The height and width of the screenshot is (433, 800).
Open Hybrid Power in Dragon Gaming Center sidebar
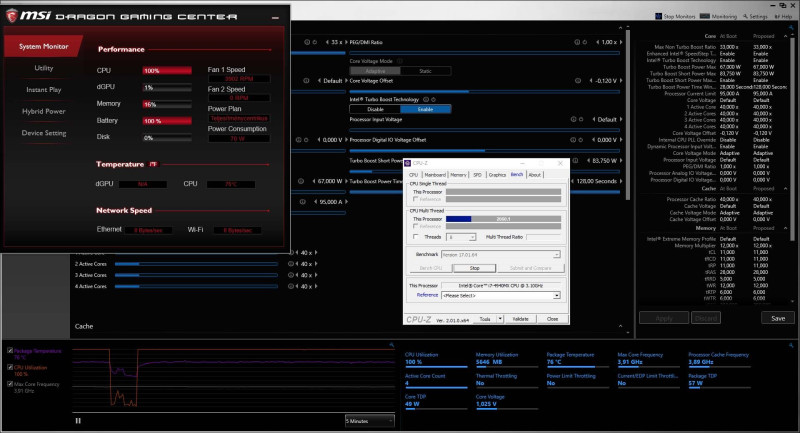[44, 111]
